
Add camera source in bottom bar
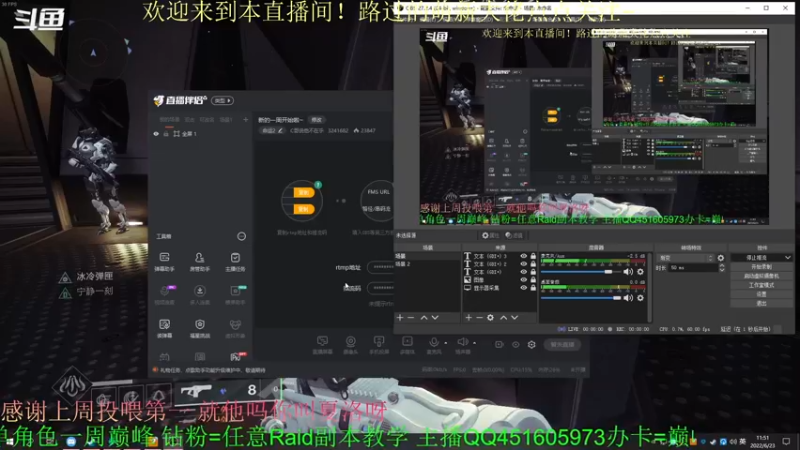(351, 344)
